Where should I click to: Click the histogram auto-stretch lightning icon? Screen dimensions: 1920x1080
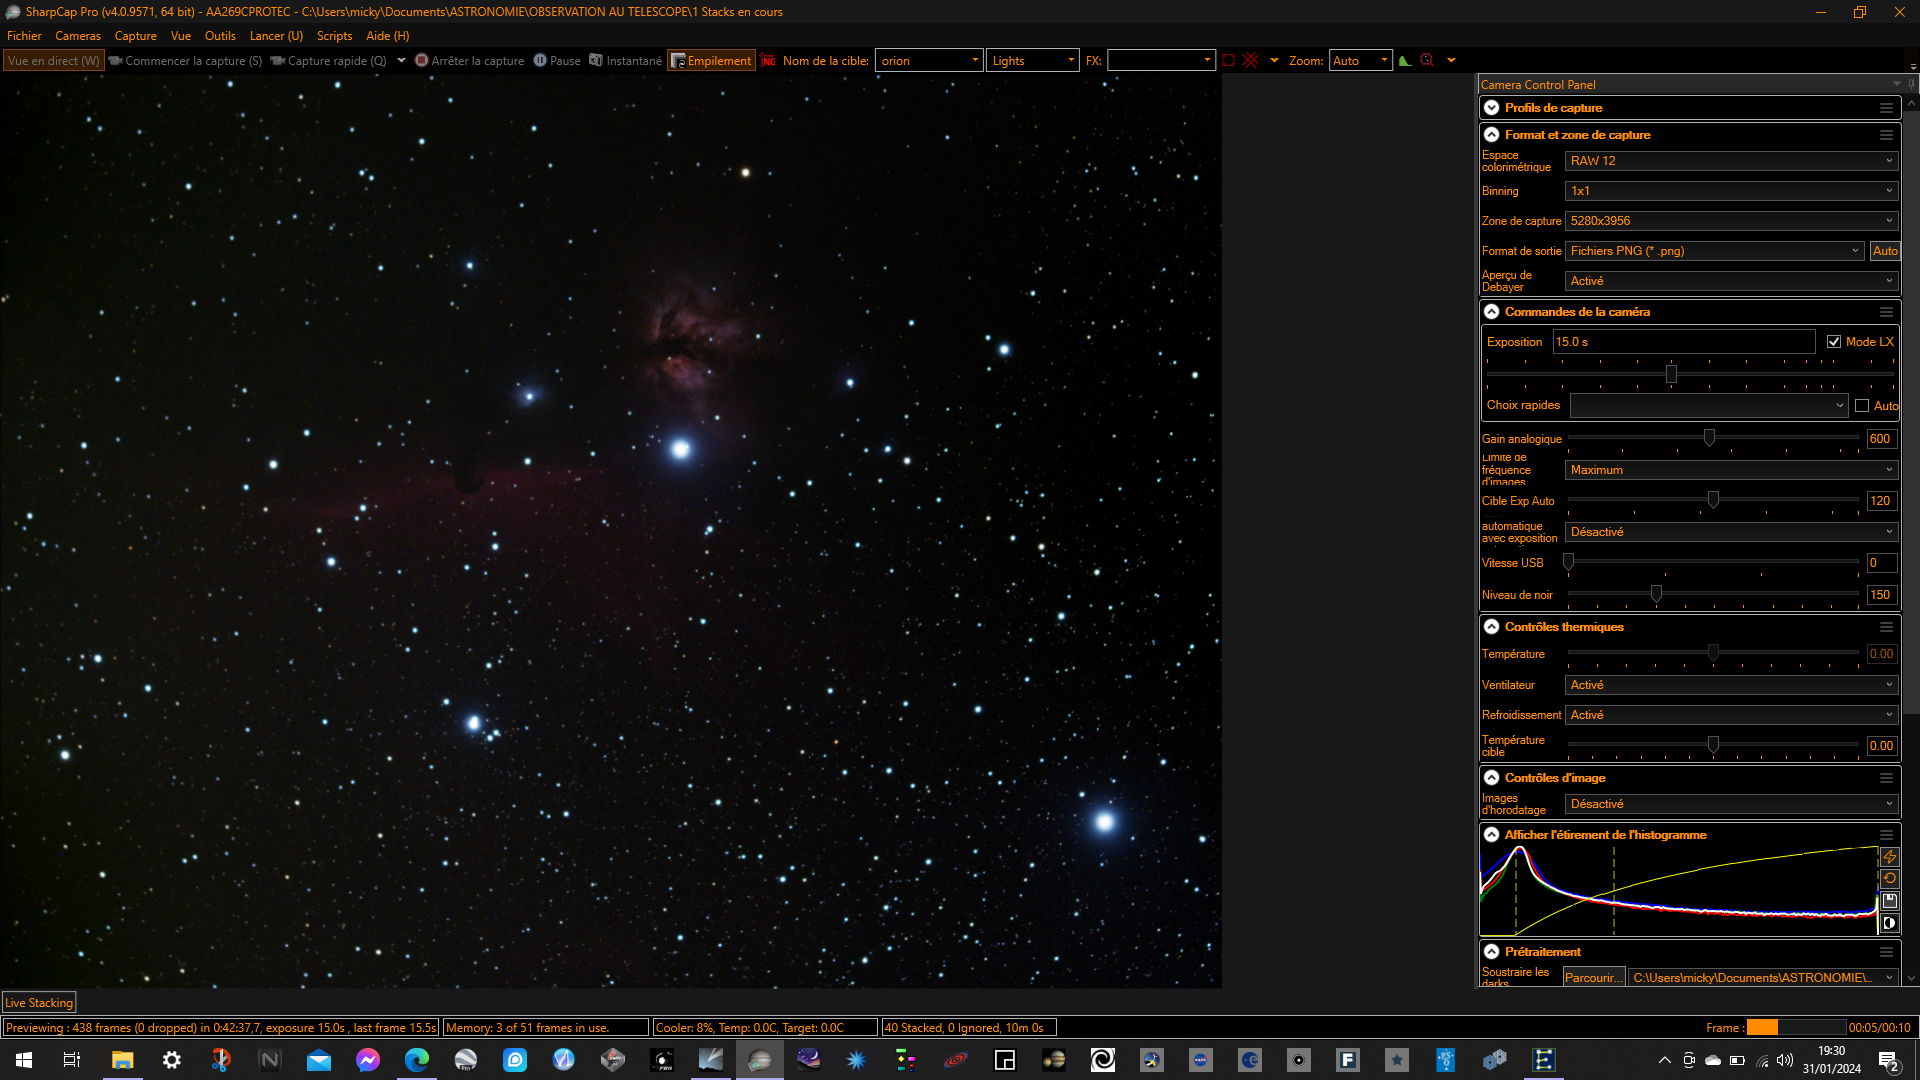1889,857
